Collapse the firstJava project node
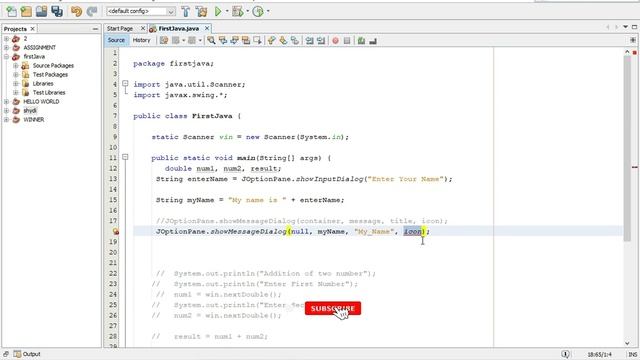 tap(7, 57)
